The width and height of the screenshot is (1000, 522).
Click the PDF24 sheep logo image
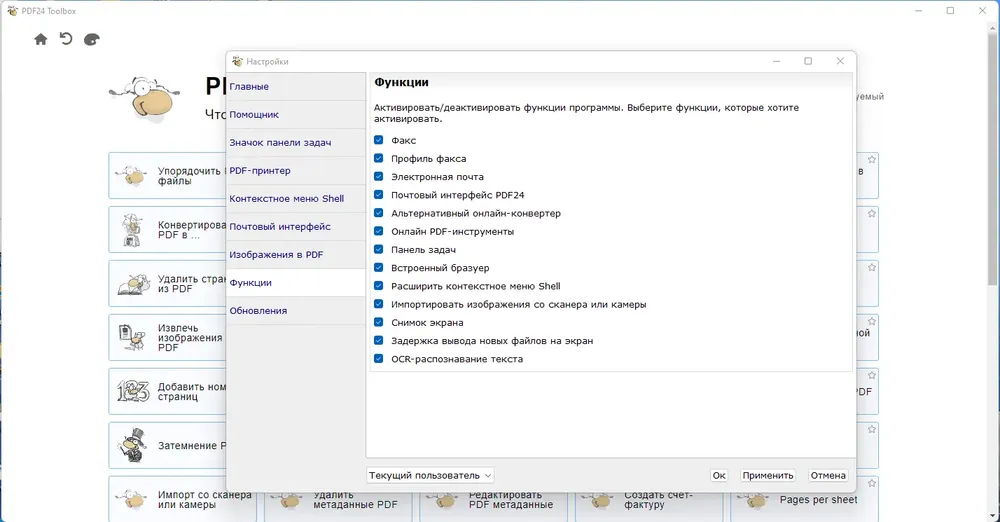coord(145,99)
